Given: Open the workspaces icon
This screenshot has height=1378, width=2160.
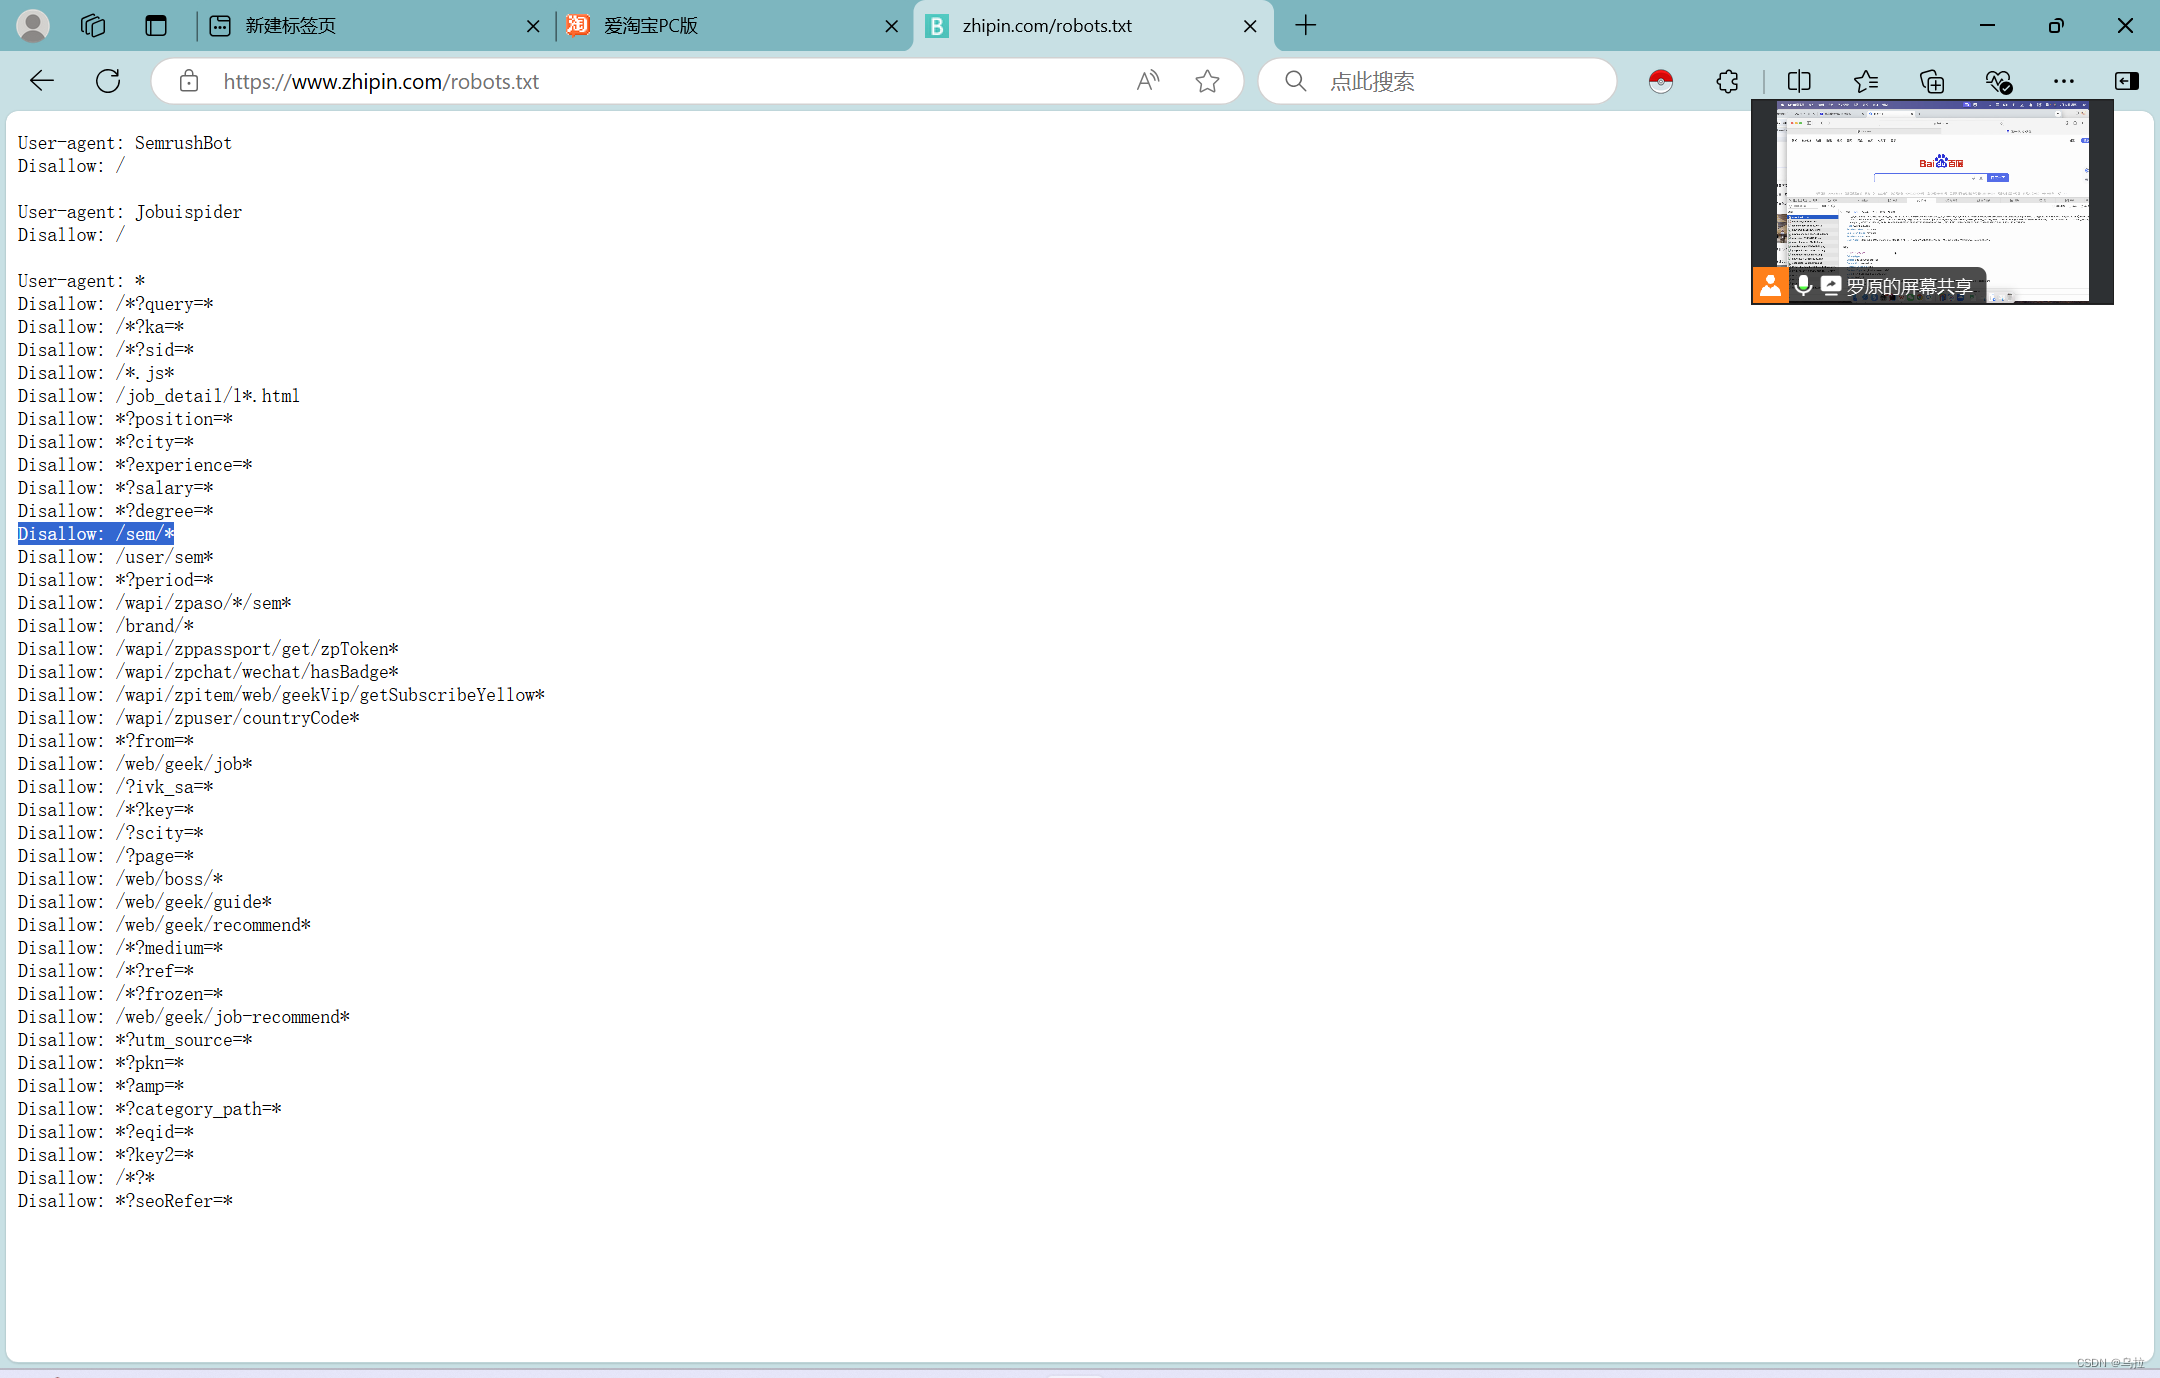Looking at the screenshot, I should 93,26.
